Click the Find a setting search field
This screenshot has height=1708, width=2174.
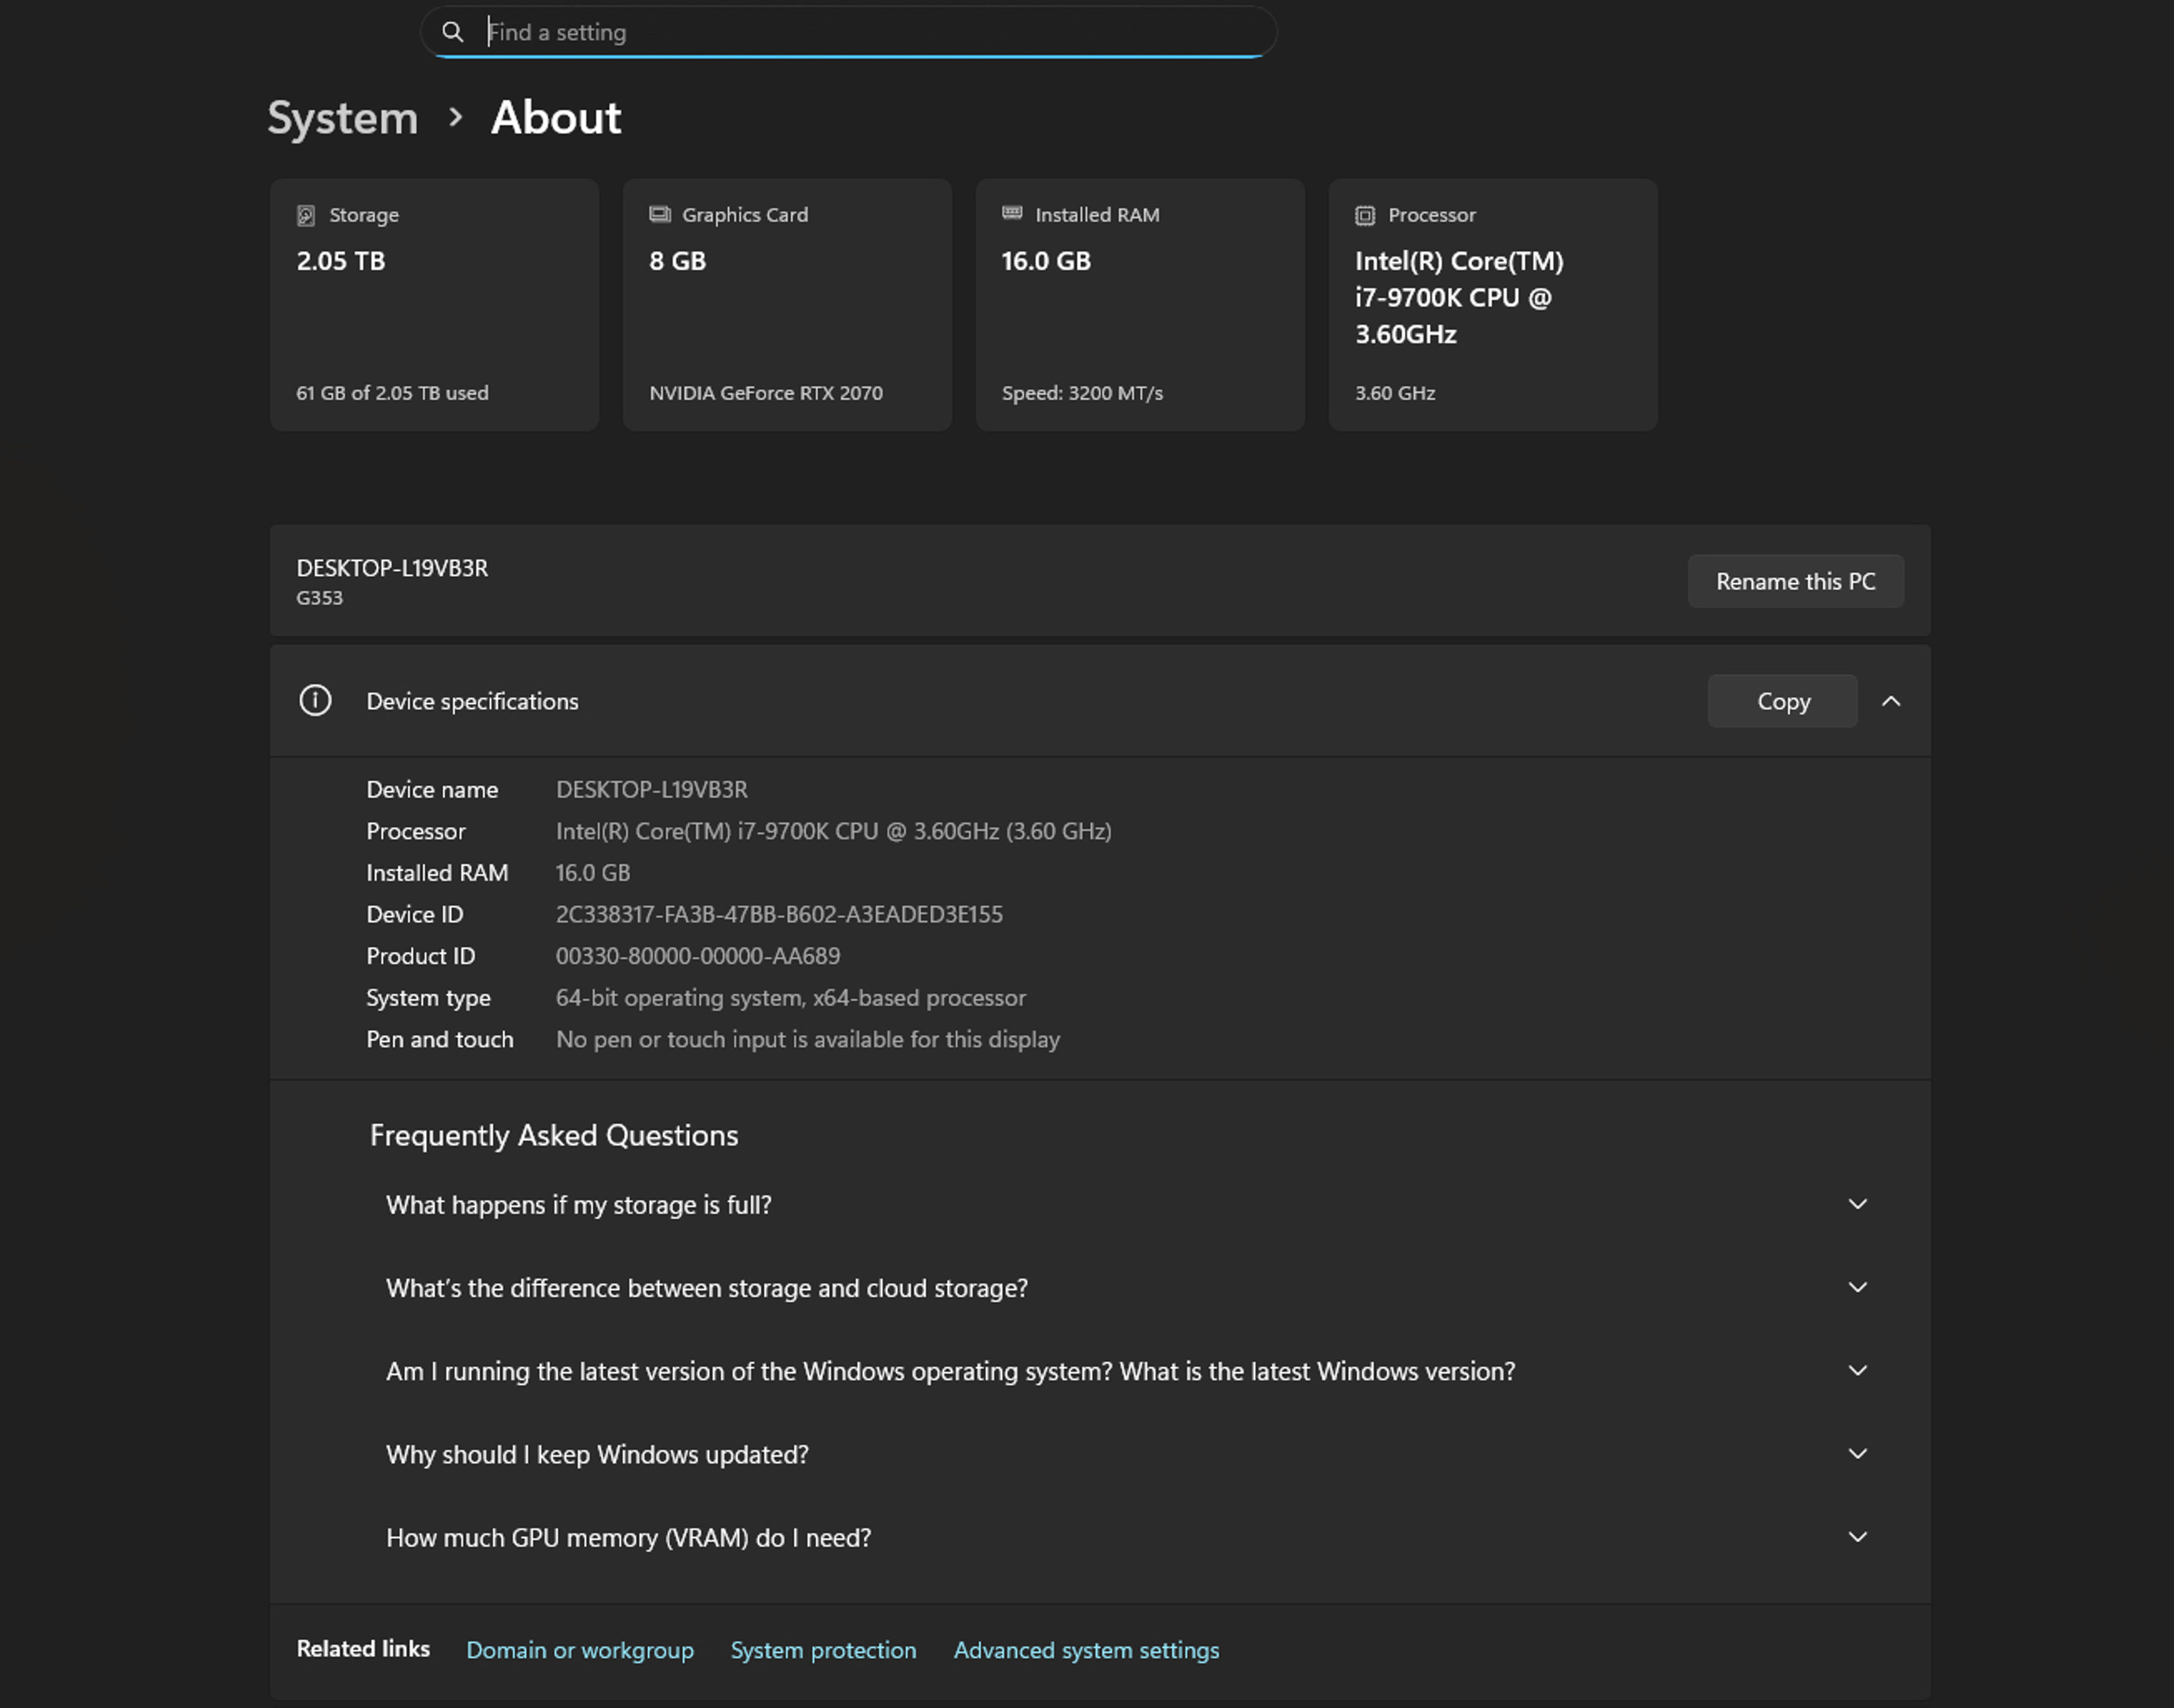(x=849, y=31)
